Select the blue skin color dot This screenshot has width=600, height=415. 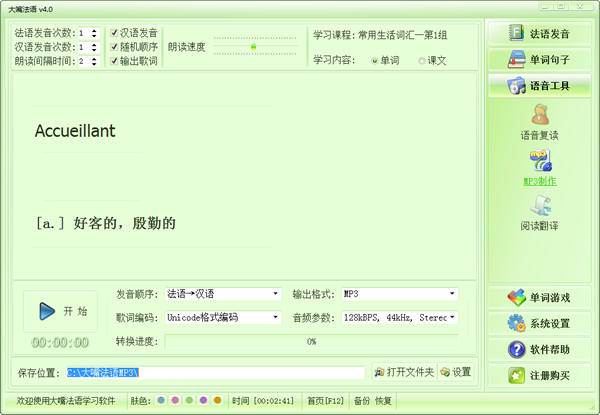[x=161, y=400]
